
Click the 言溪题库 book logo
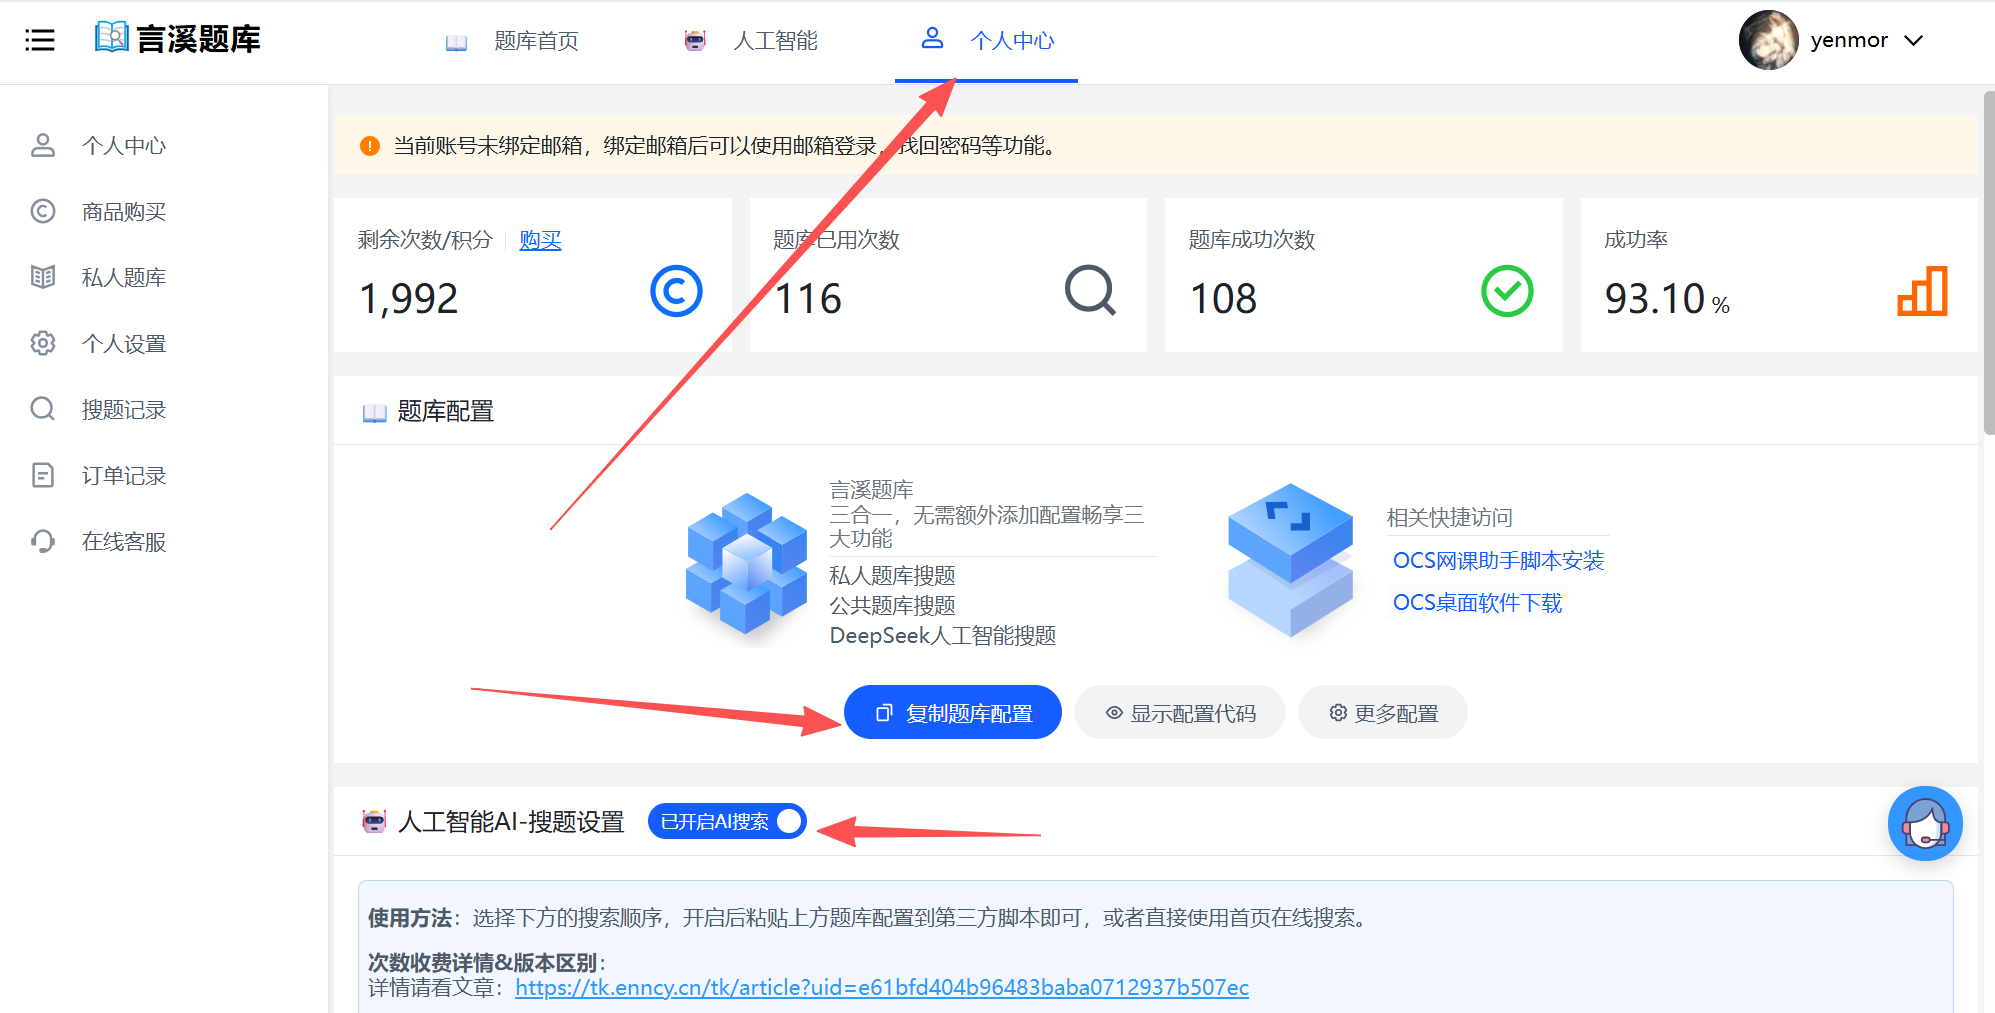(x=112, y=38)
